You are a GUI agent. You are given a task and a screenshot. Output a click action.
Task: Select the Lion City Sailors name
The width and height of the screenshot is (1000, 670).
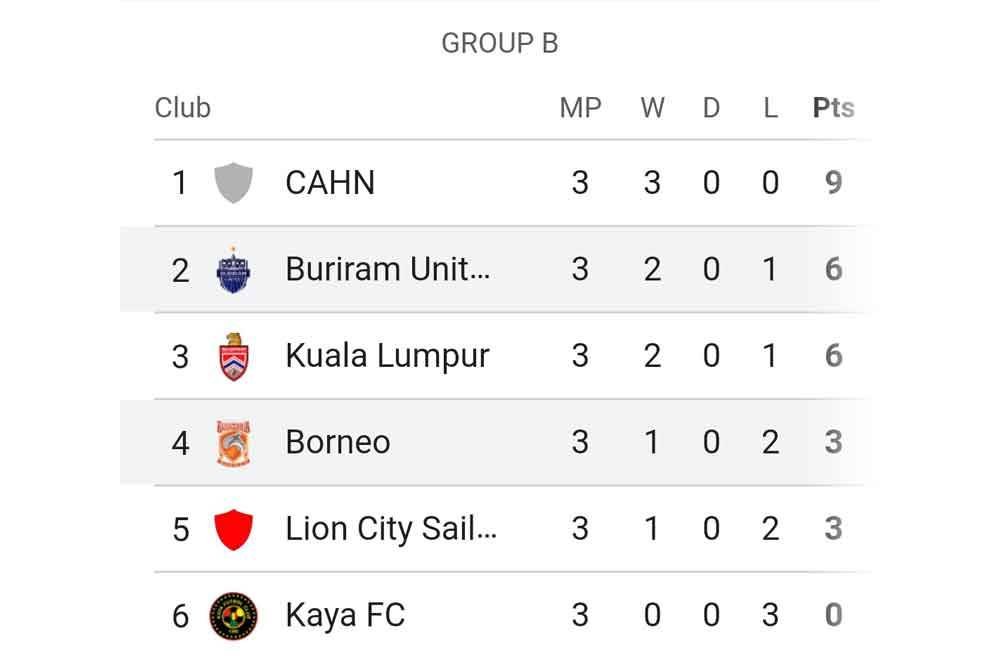[x=391, y=529]
